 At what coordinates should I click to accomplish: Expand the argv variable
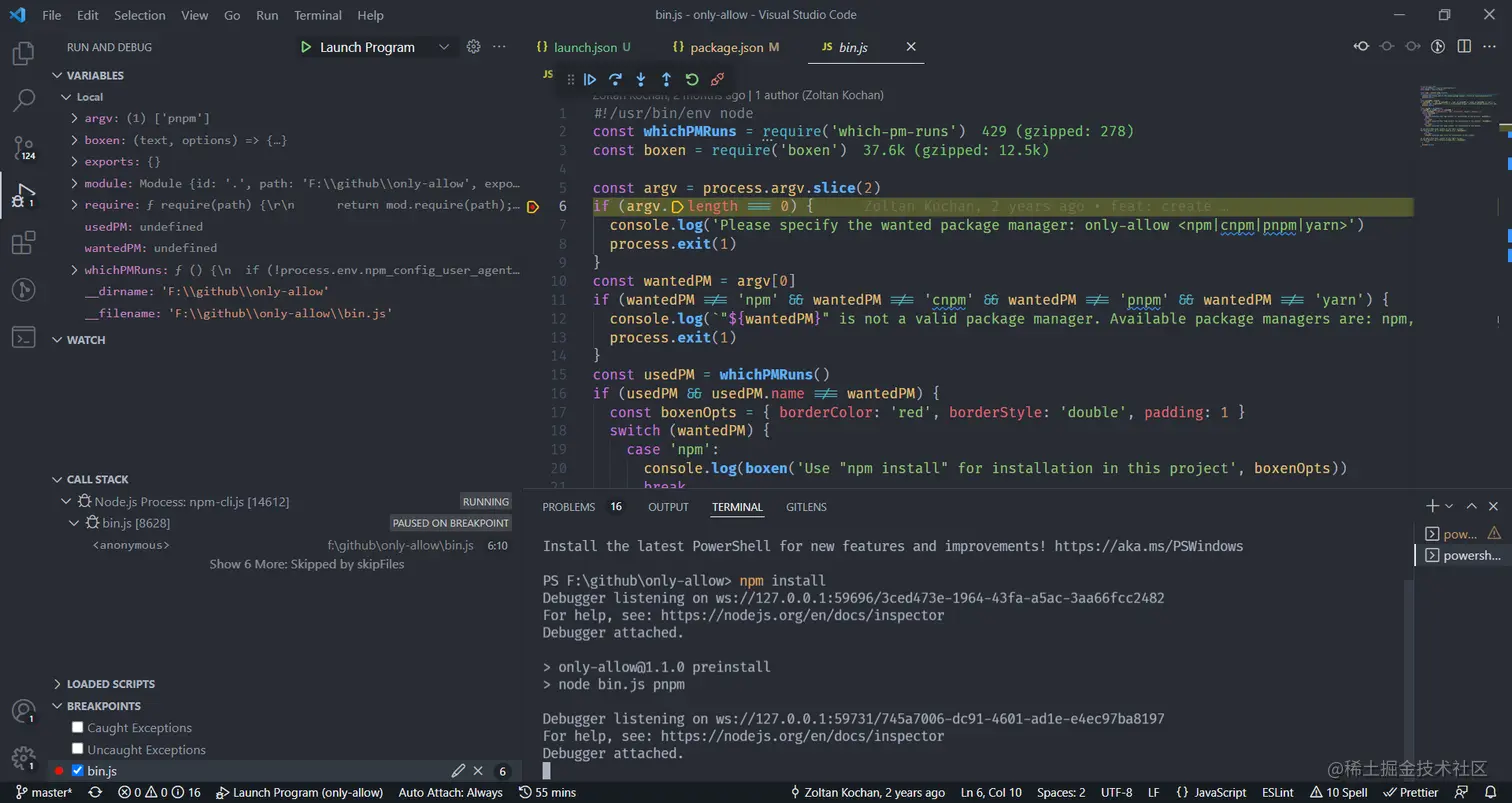[75, 118]
